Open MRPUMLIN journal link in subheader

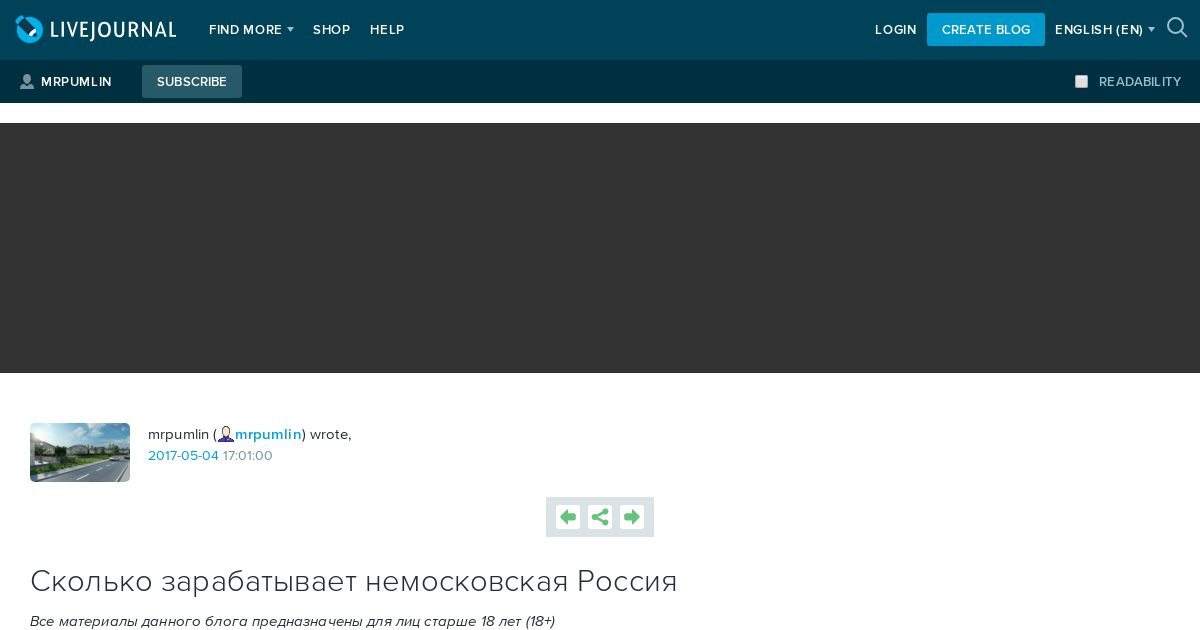pyautogui.click(x=76, y=82)
